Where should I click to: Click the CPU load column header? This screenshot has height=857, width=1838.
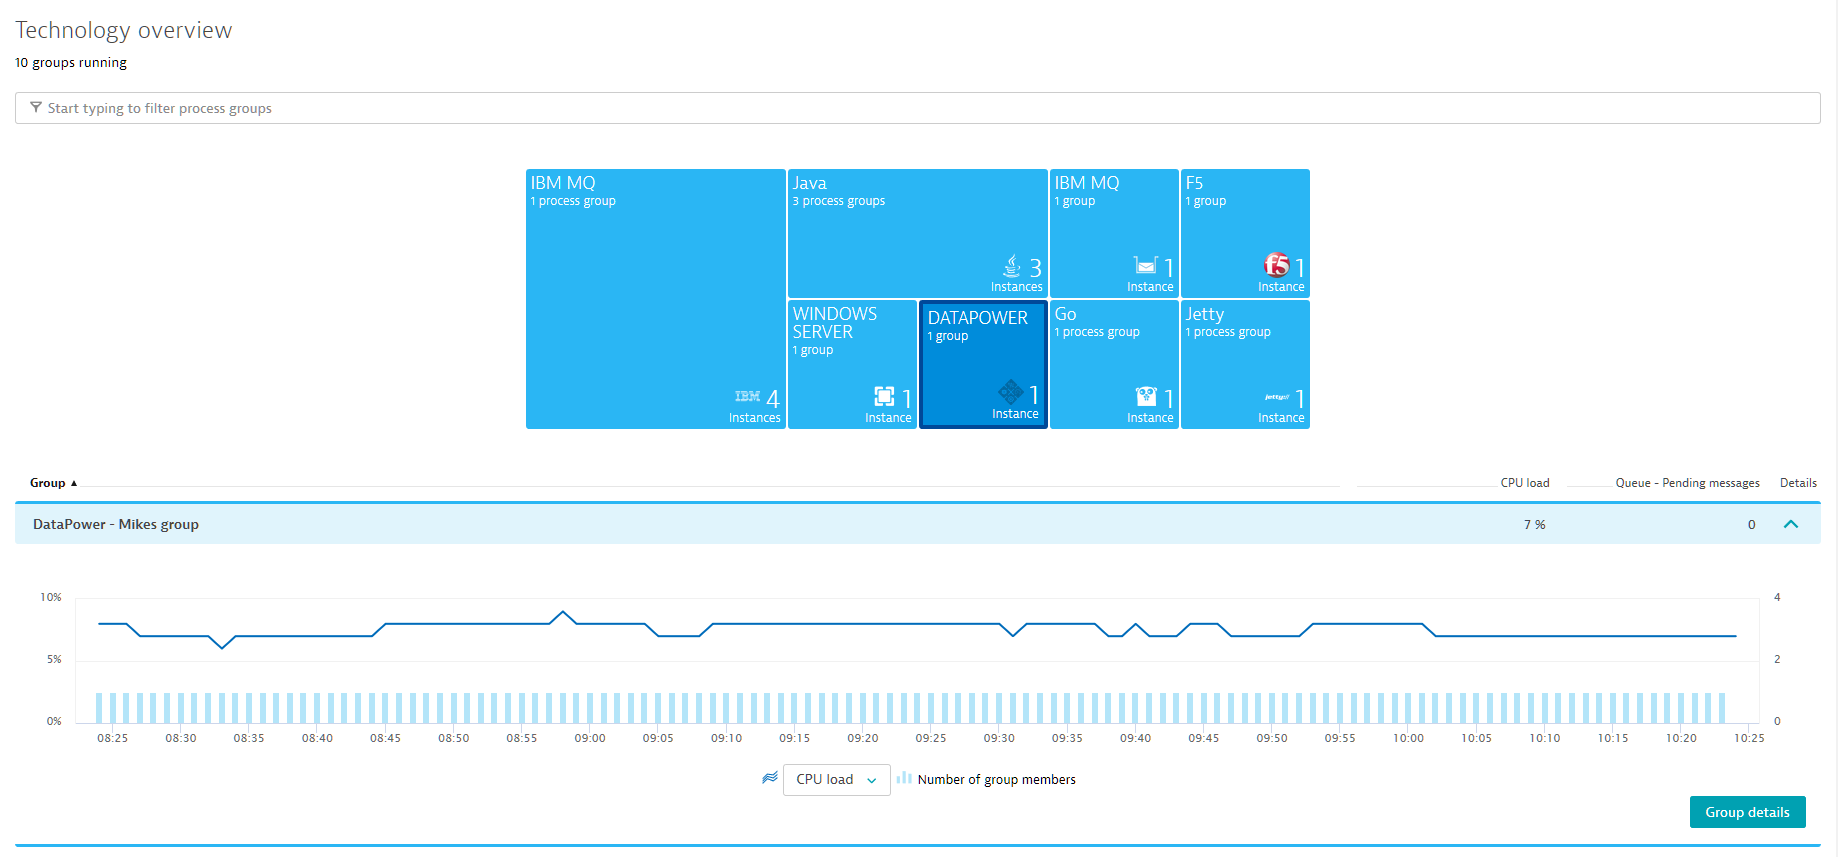pos(1524,483)
